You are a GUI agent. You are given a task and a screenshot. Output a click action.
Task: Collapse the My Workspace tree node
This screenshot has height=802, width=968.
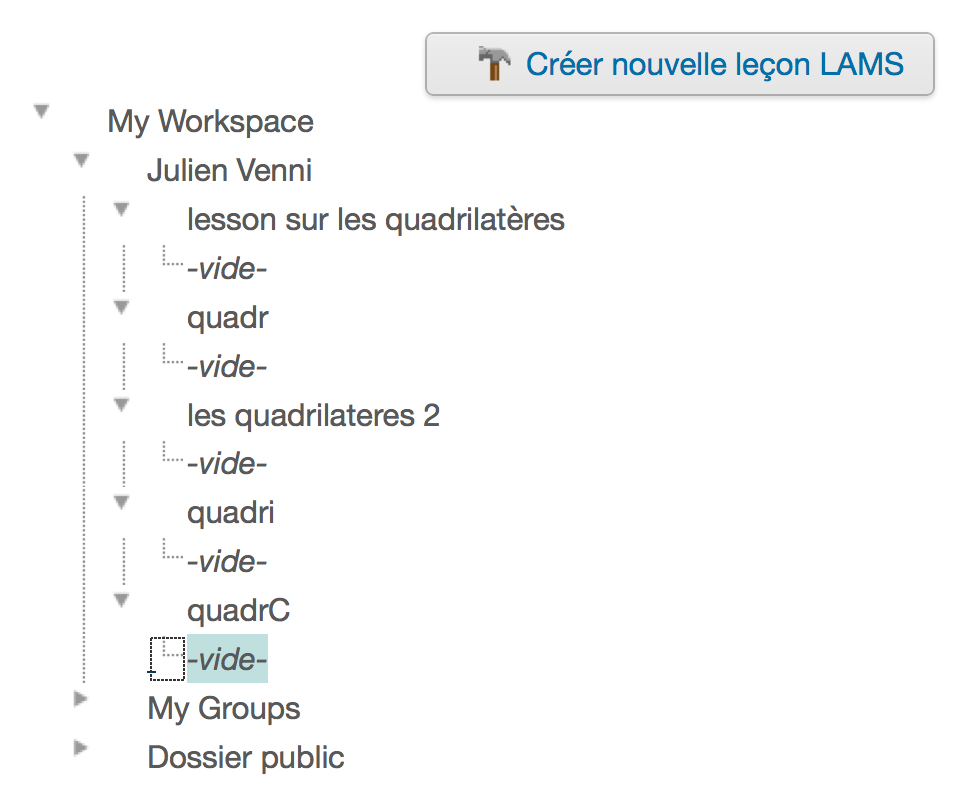[41, 112]
